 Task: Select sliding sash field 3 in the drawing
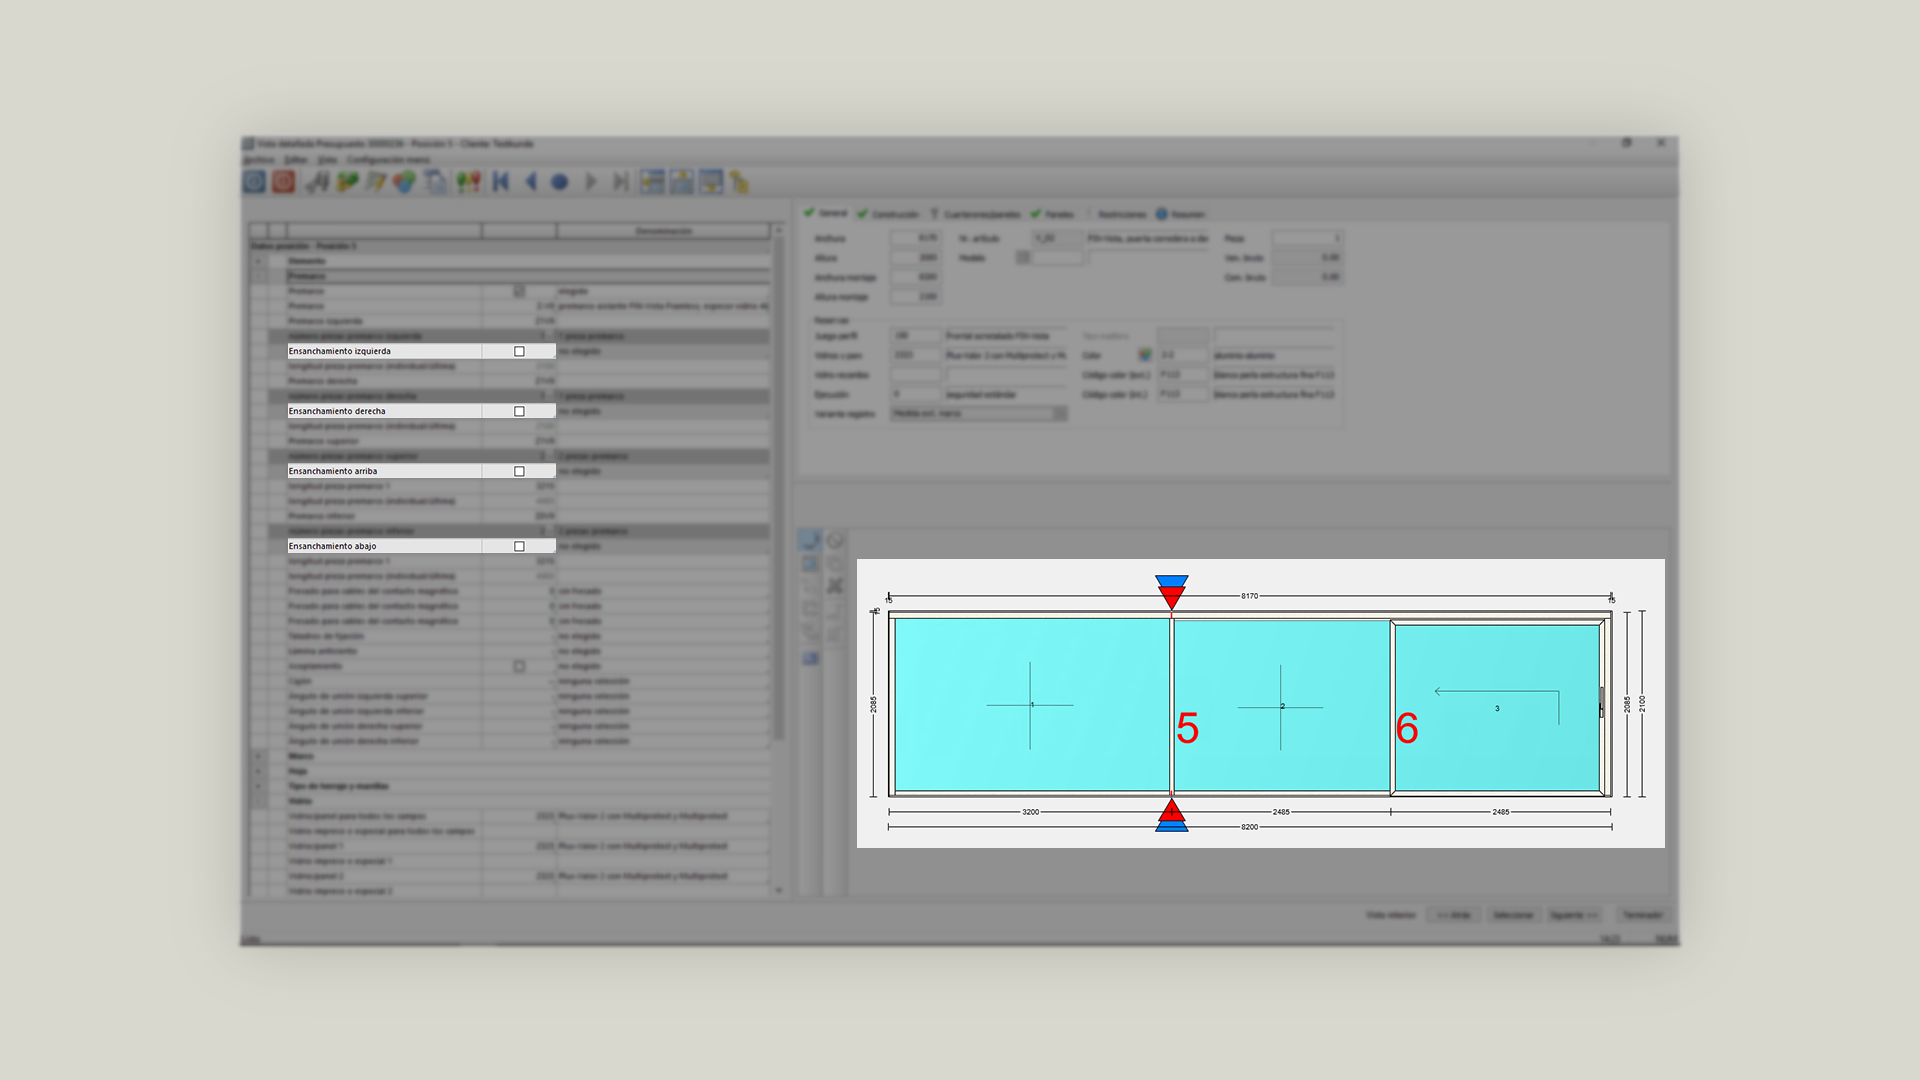point(1497,708)
